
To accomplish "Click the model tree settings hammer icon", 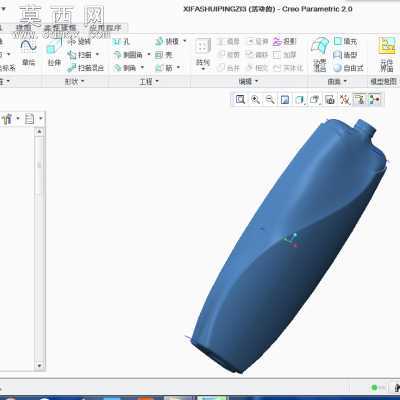I will (x=7, y=118).
